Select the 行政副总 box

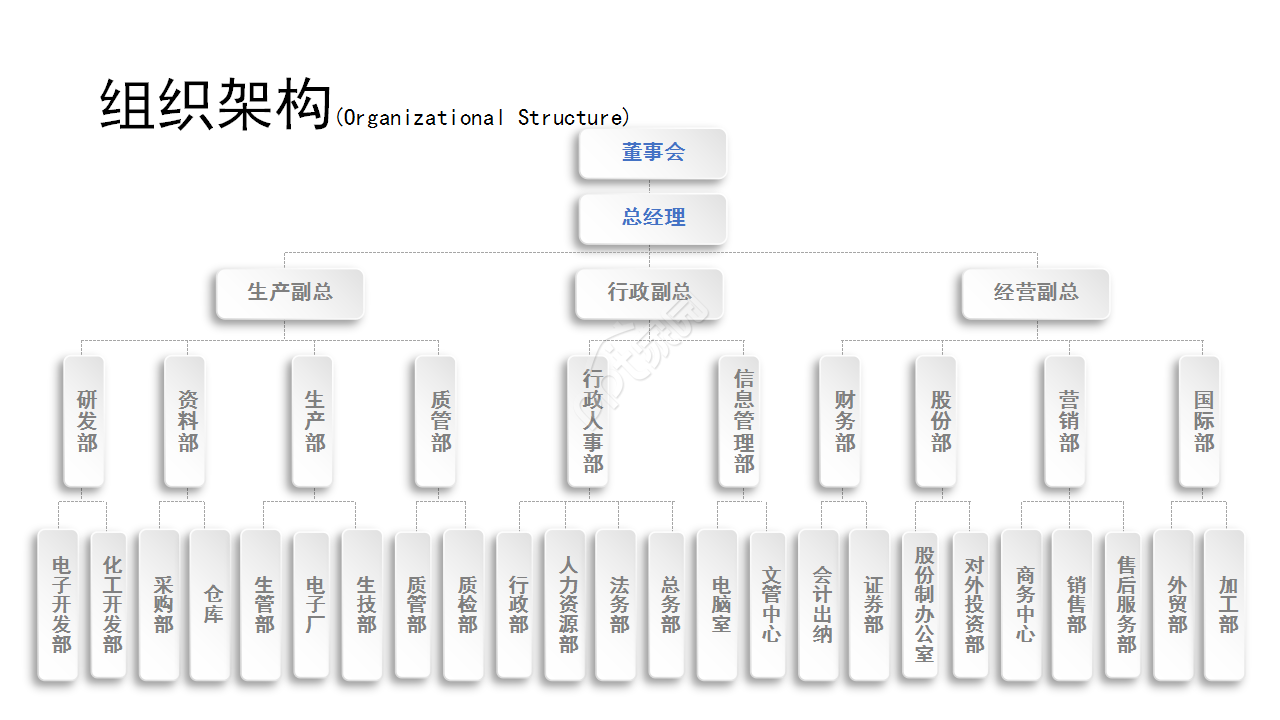pyautogui.click(x=649, y=293)
